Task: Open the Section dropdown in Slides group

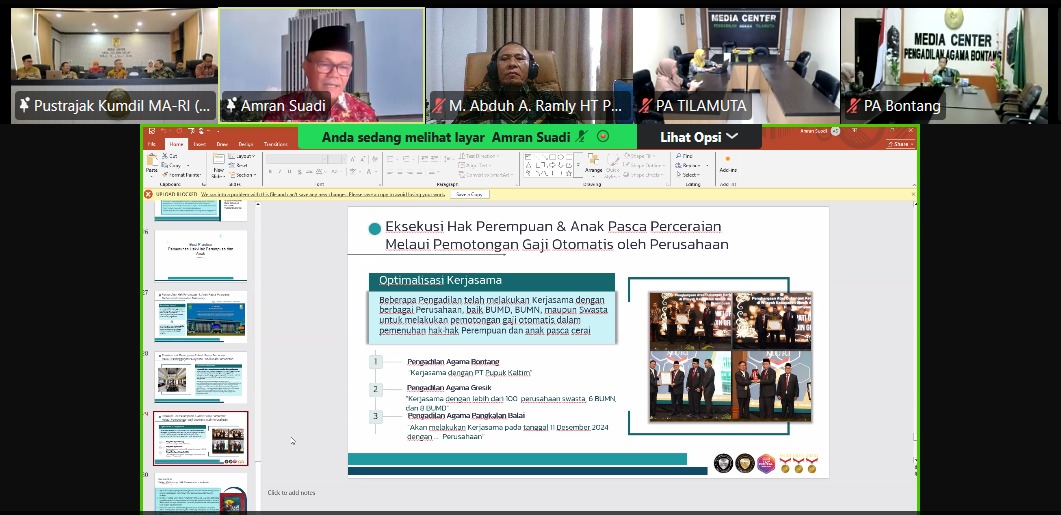Action: [x=242, y=175]
